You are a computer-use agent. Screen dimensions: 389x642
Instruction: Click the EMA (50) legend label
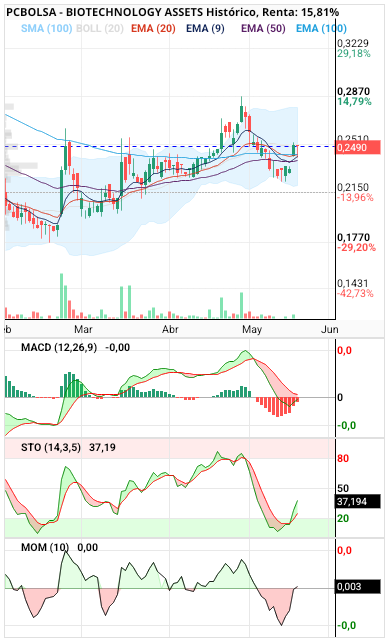[x=263, y=29]
